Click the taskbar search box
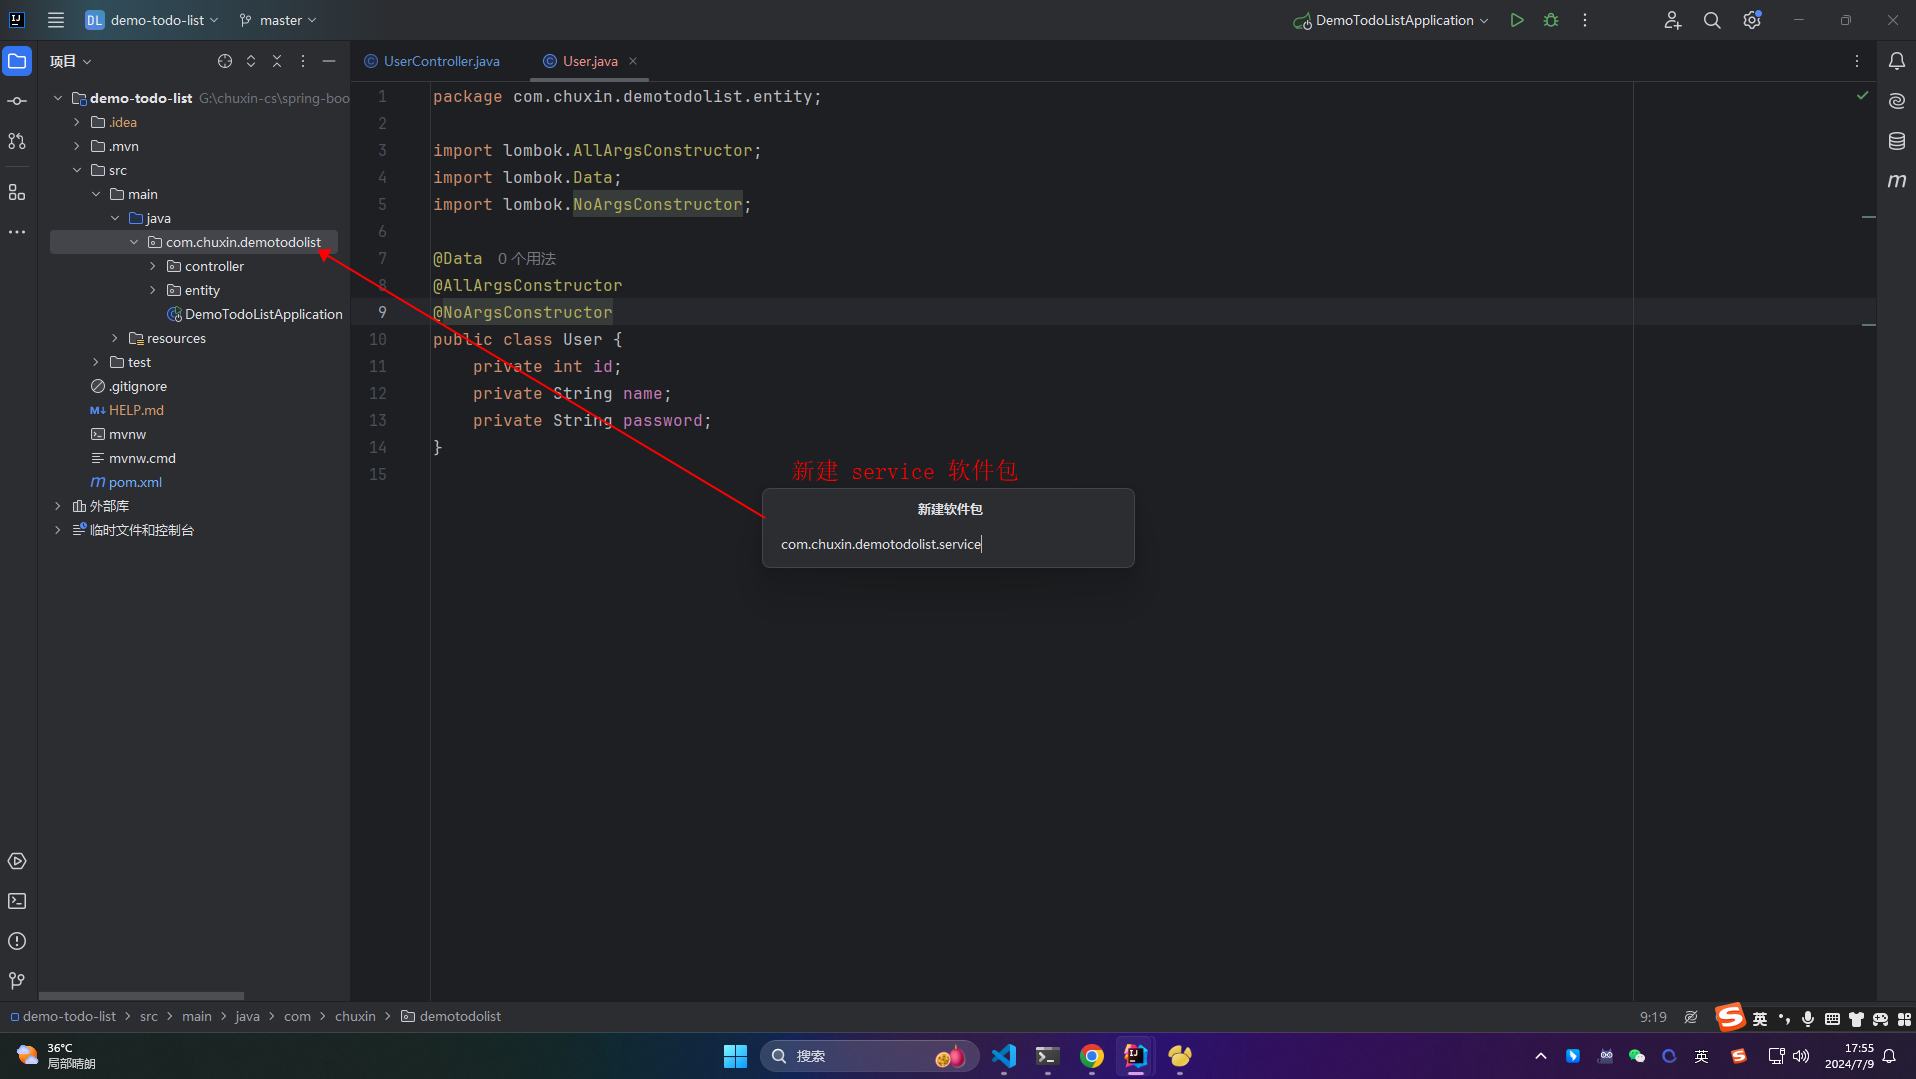Viewport: 1916px width, 1079px height. [869, 1056]
